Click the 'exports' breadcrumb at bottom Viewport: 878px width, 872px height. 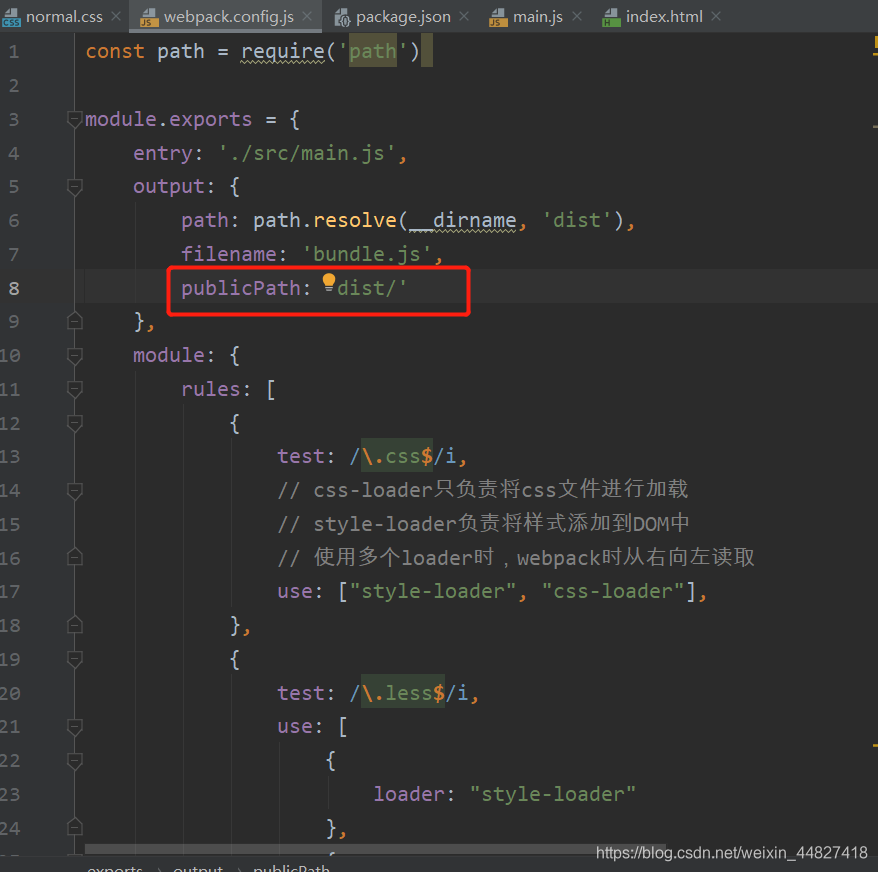(115, 869)
